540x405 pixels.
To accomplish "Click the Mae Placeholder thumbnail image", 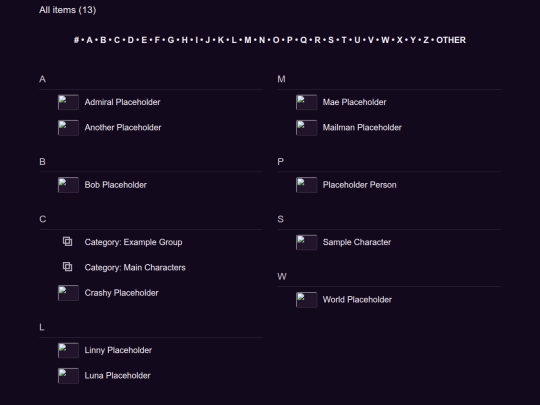I will pyautogui.click(x=307, y=102).
